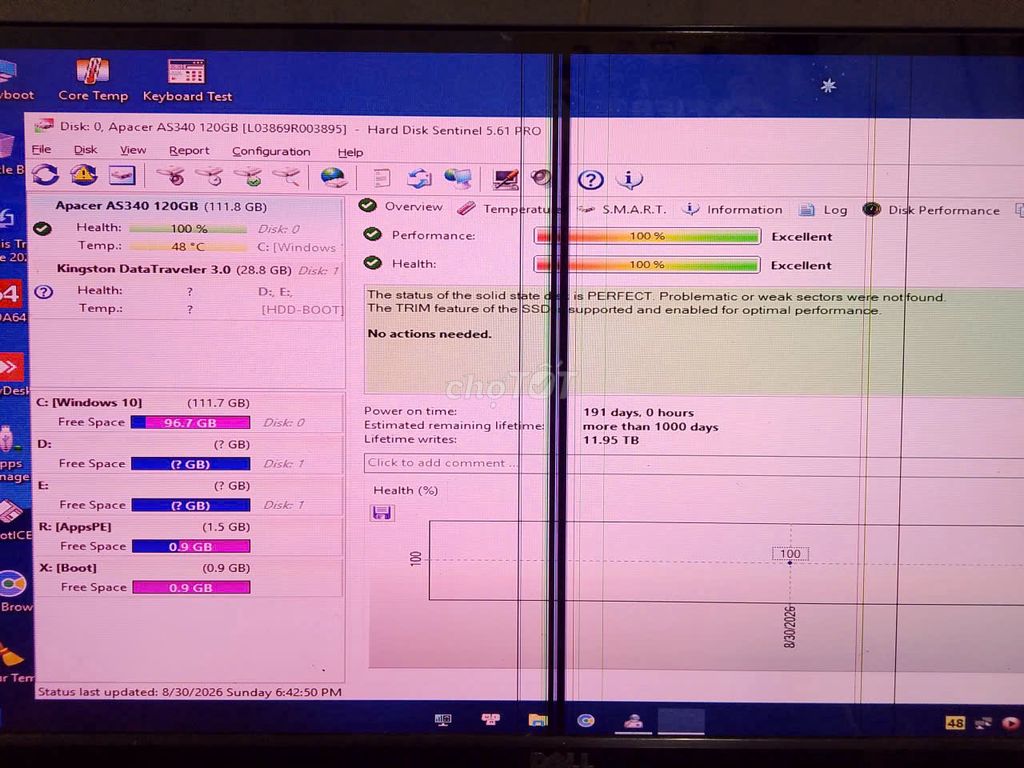1024x768 pixels.
Task: Open the File menu
Action: point(41,149)
